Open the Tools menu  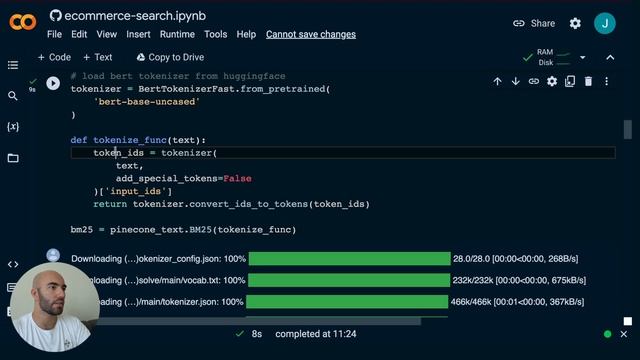click(216, 34)
